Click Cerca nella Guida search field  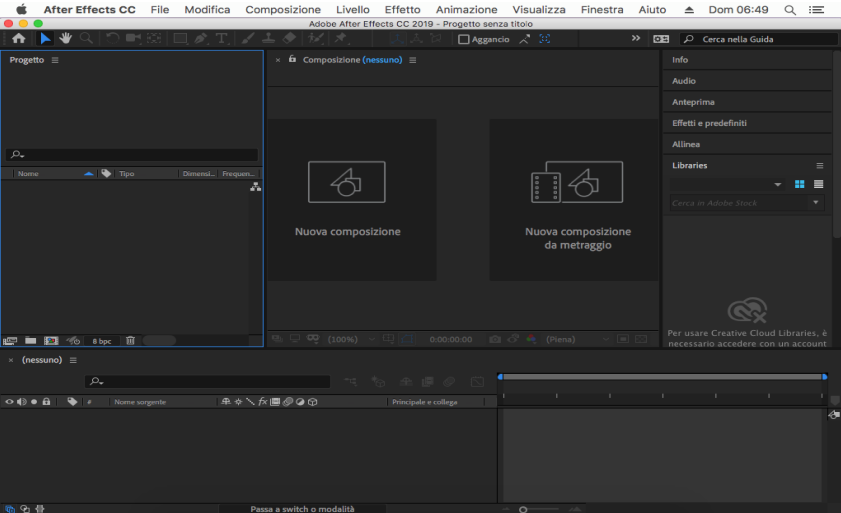(758, 39)
